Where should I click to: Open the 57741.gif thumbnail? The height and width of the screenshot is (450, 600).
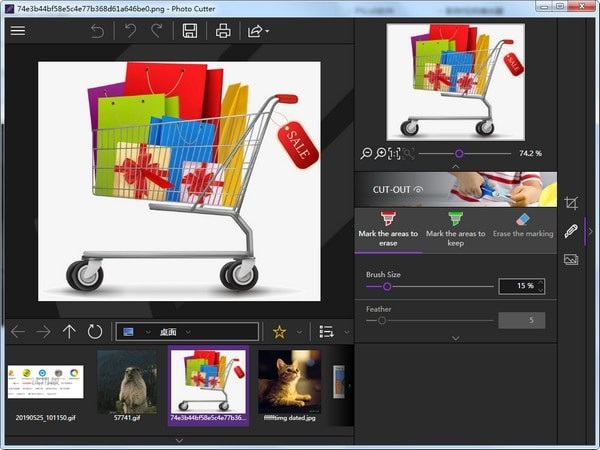coord(126,382)
